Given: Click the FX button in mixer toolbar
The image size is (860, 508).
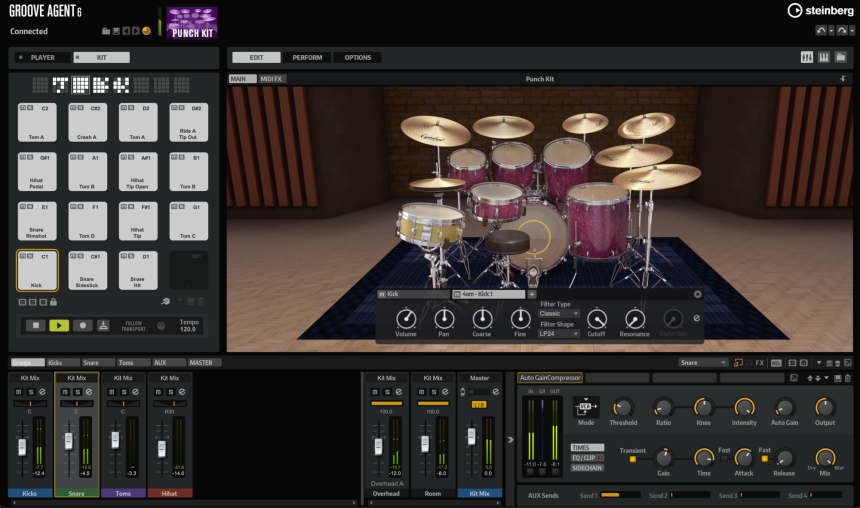Looking at the screenshot, I should 760,363.
